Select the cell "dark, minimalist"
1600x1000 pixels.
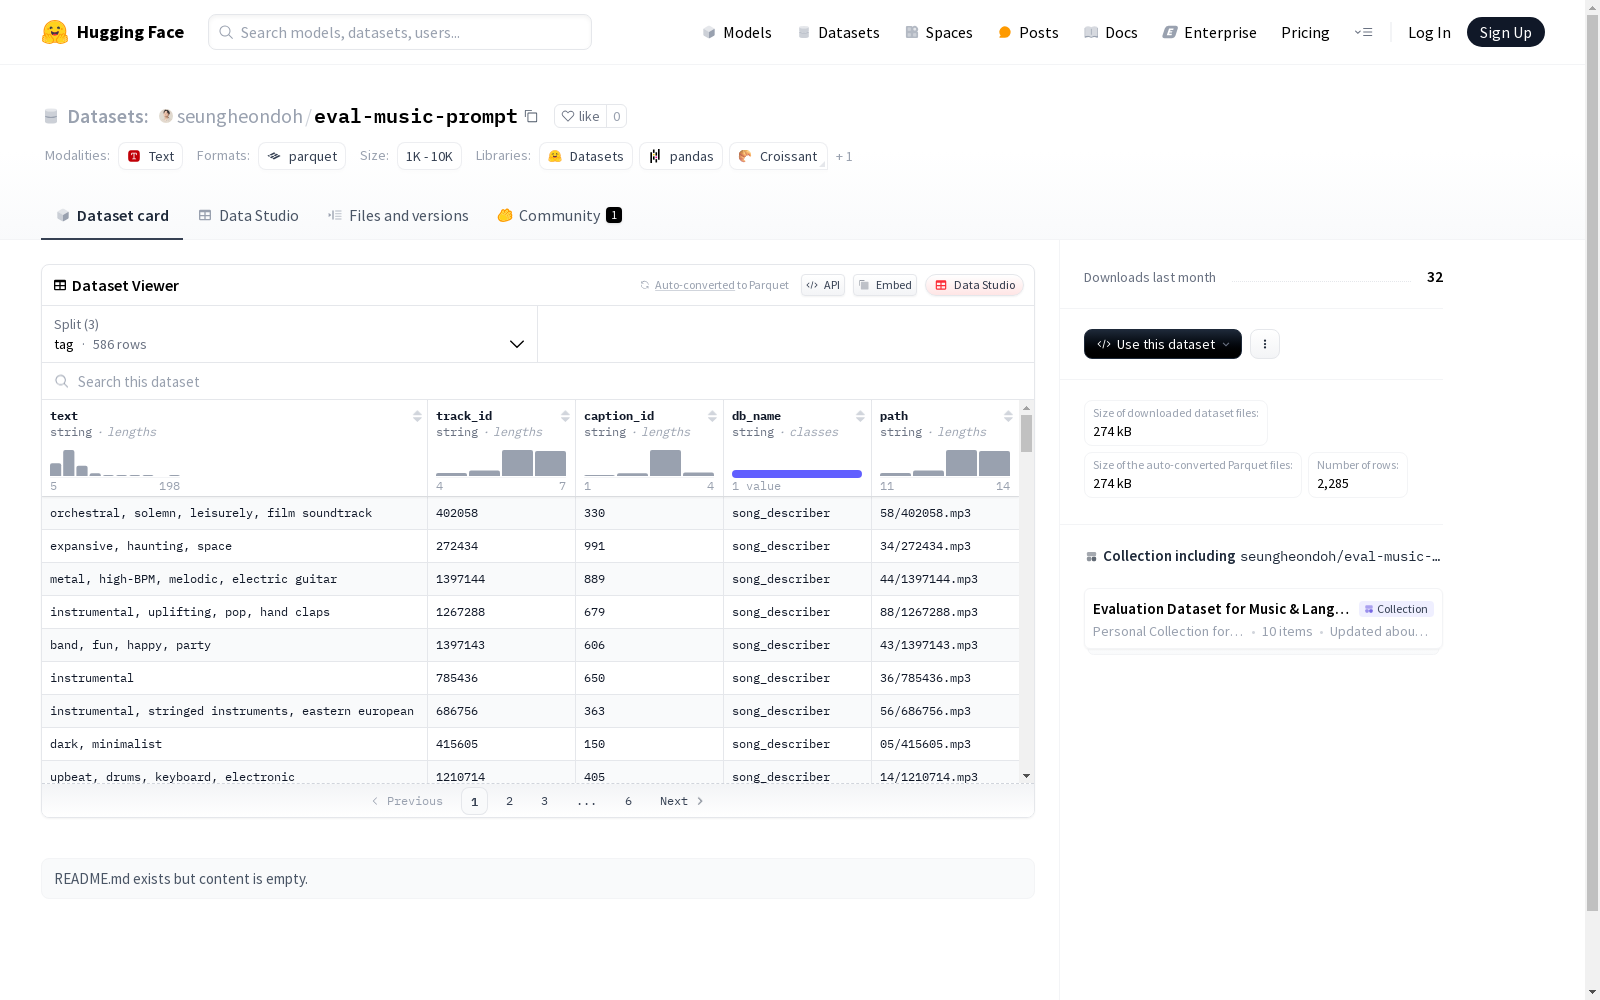coord(235,744)
